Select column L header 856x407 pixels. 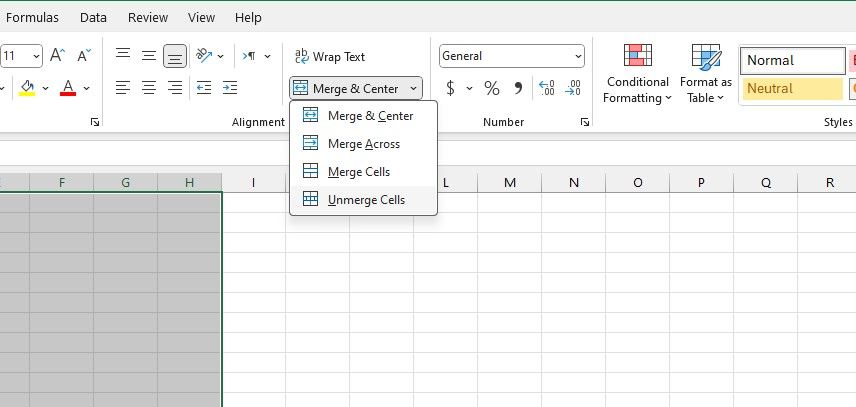pyautogui.click(x=445, y=183)
